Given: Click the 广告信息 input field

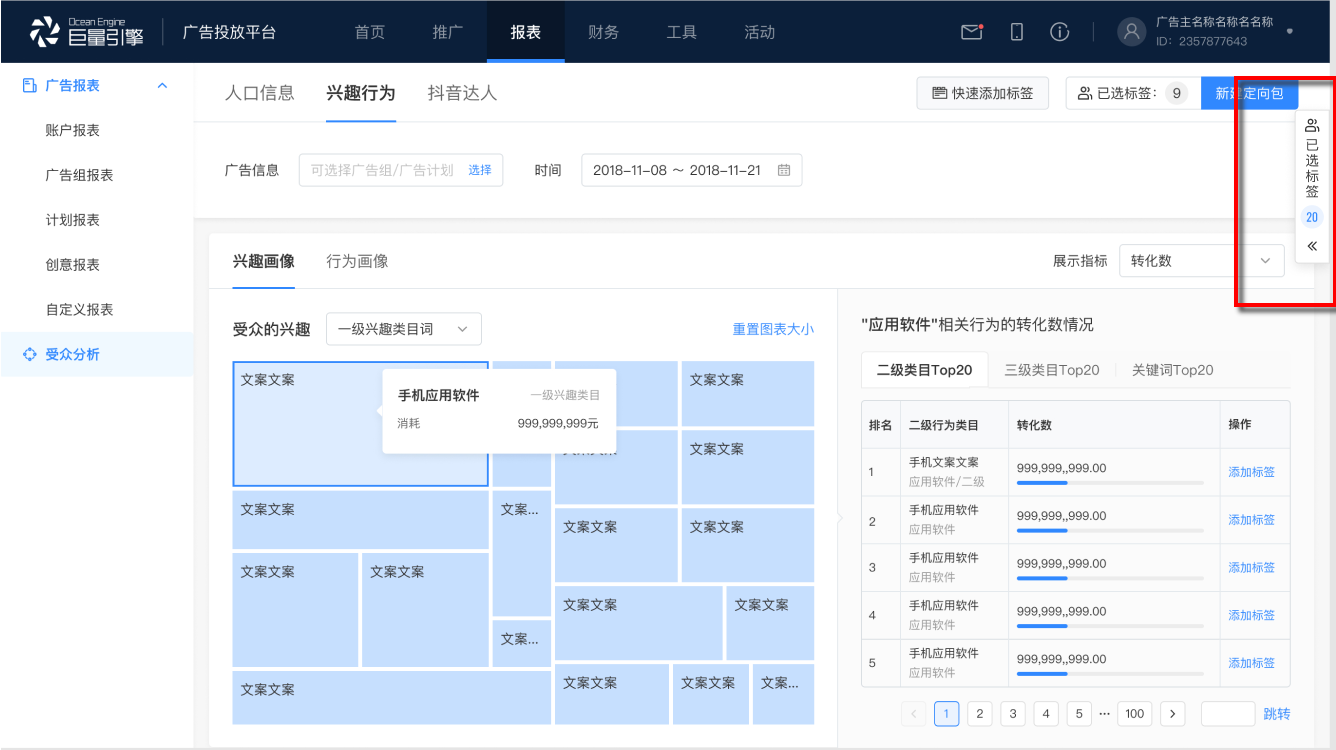Looking at the screenshot, I should (x=400, y=170).
